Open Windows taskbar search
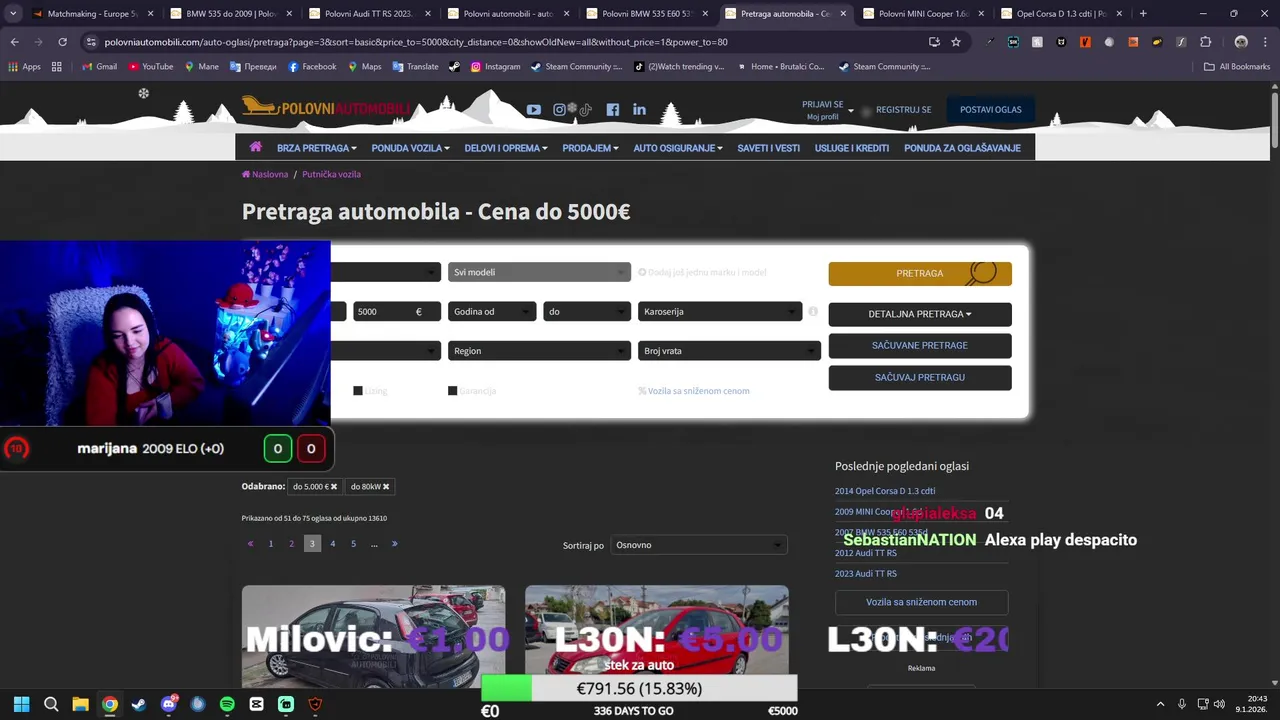 point(51,704)
